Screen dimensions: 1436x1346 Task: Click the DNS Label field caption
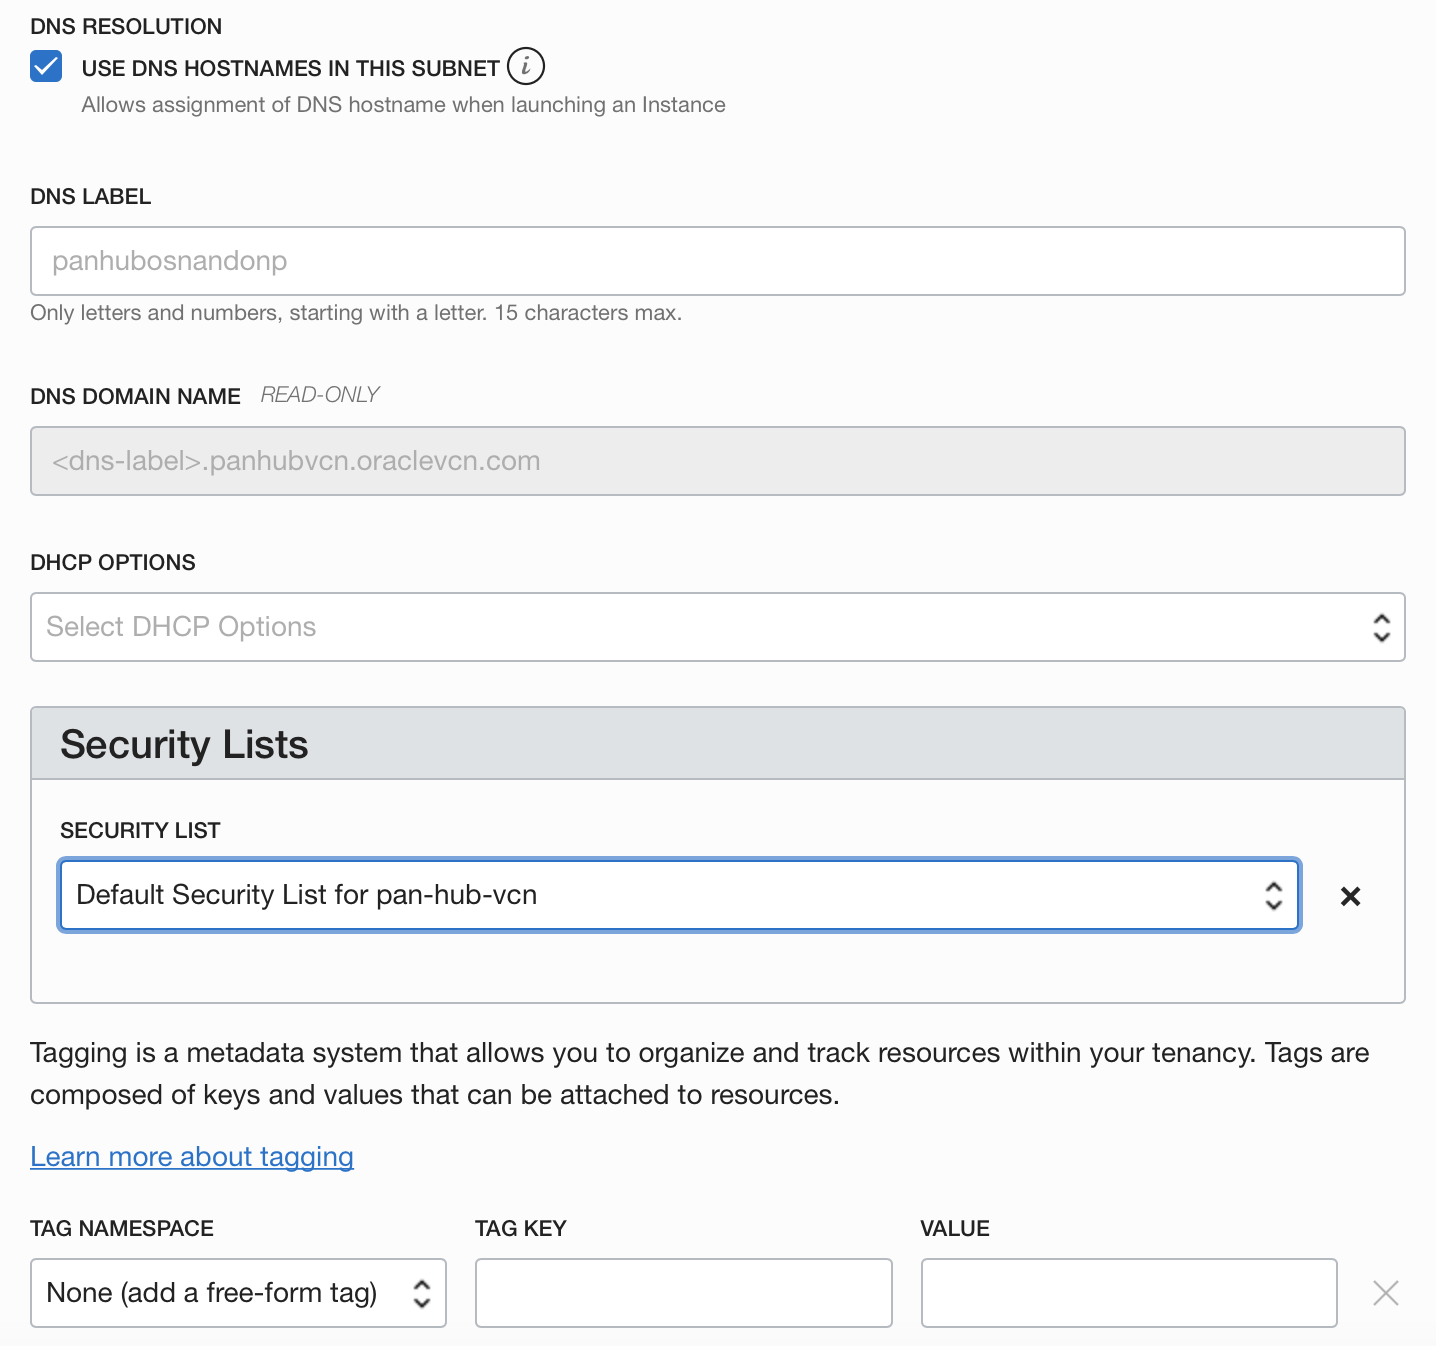pyautogui.click(x=91, y=197)
